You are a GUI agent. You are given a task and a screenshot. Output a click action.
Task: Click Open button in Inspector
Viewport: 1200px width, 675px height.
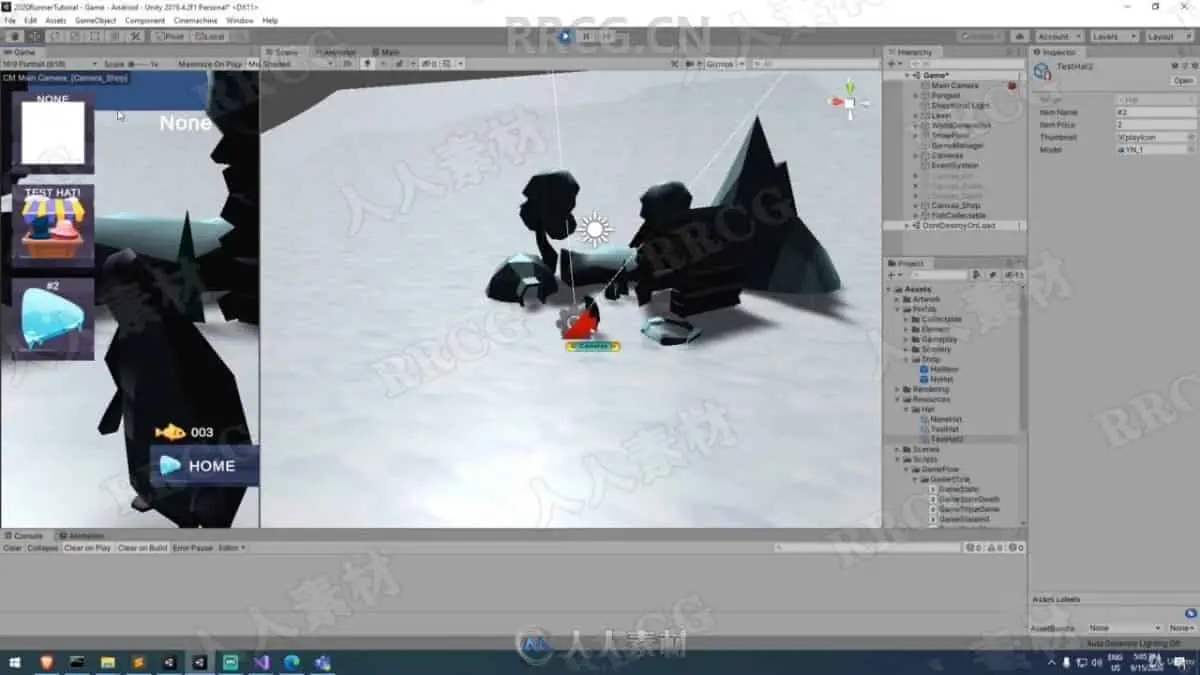click(1183, 80)
